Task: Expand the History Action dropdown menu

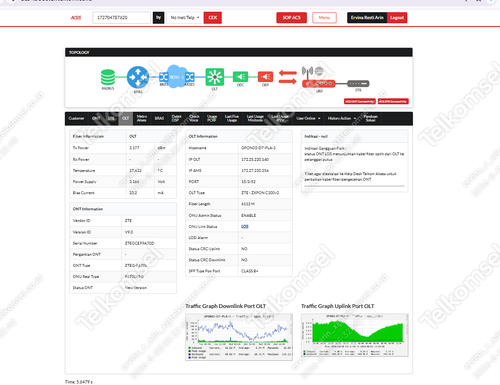Action: click(x=342, y=118)
